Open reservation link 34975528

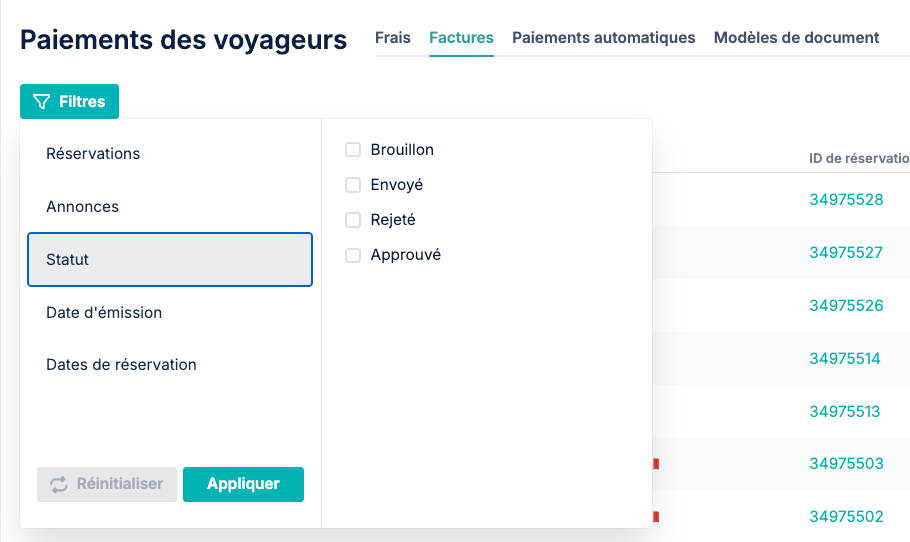[x=846, y=200]
